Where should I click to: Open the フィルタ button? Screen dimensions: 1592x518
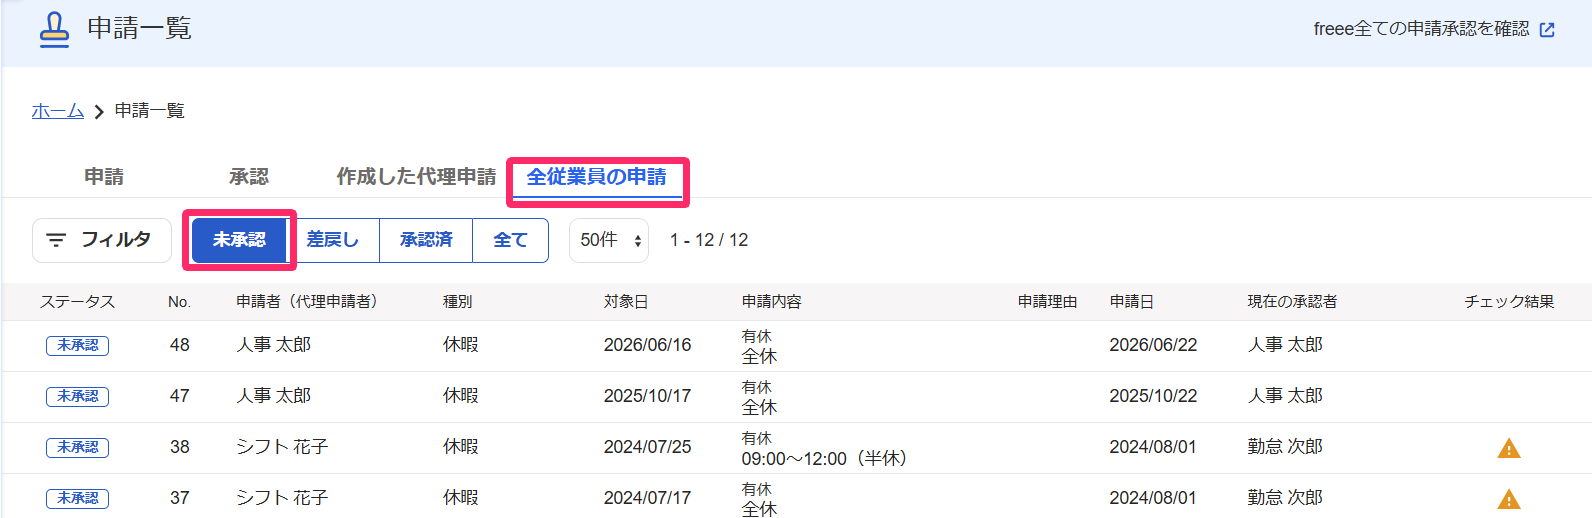click(102, 240)
